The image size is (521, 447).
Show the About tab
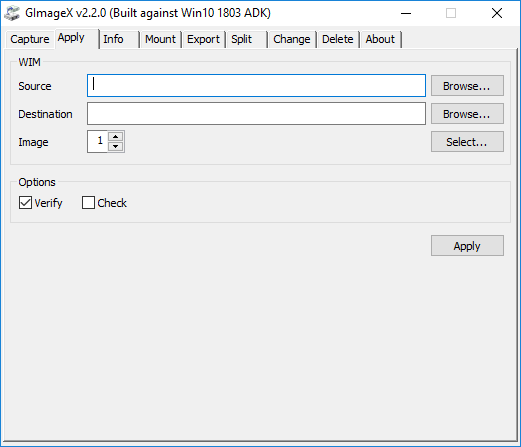(x=380, y=39)
